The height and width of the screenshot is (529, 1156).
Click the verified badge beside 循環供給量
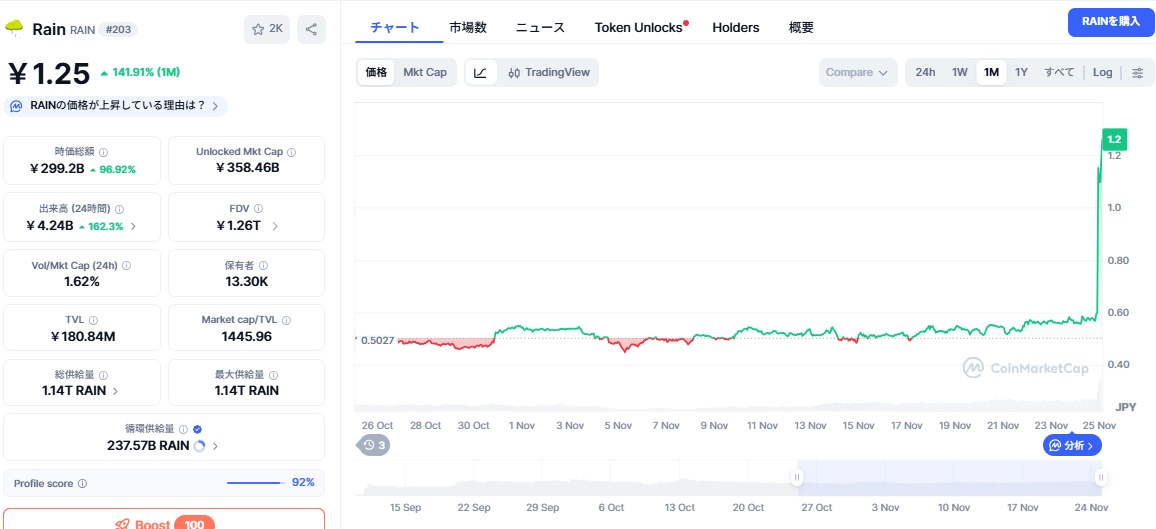197,429
